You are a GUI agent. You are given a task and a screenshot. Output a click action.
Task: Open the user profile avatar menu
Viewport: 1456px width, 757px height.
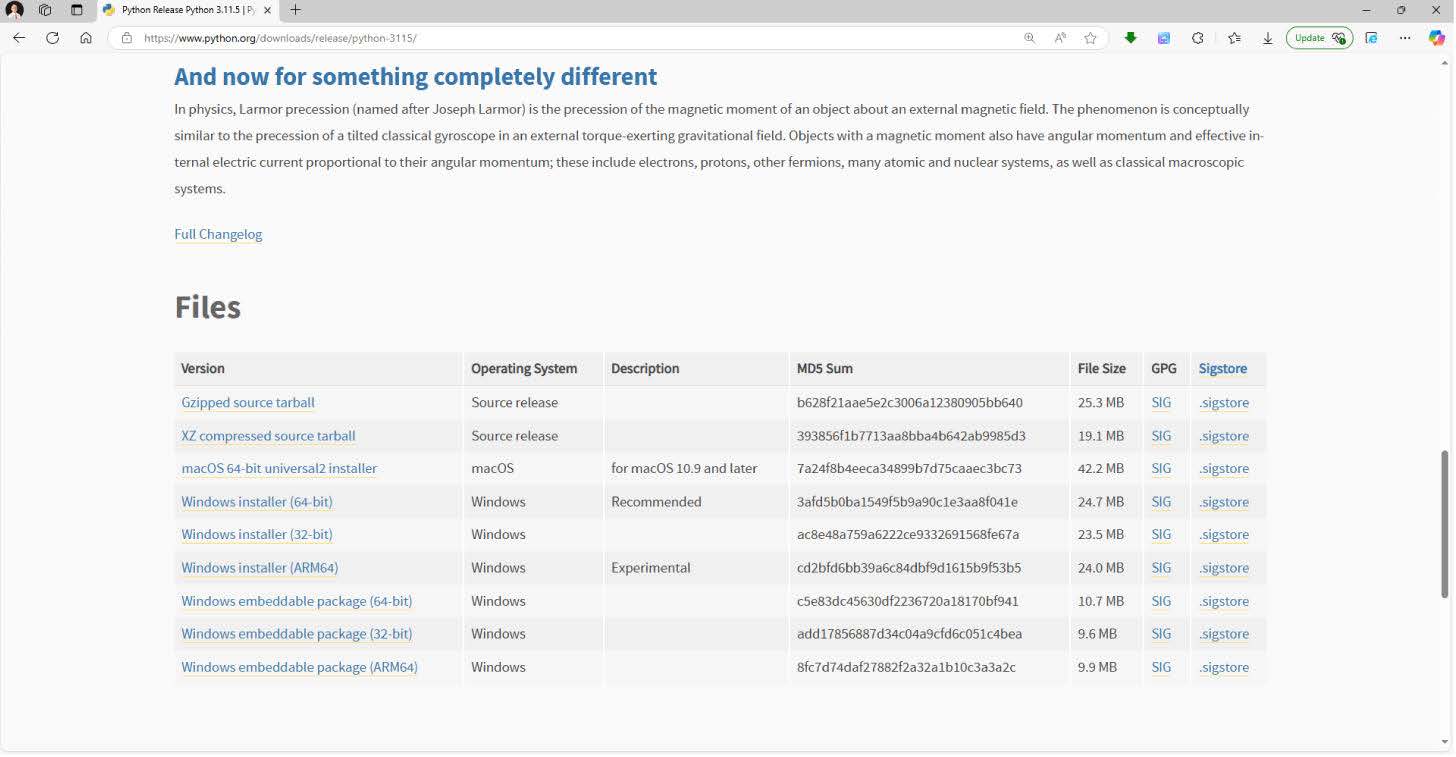pyautogui.click(x=15, y=10)
